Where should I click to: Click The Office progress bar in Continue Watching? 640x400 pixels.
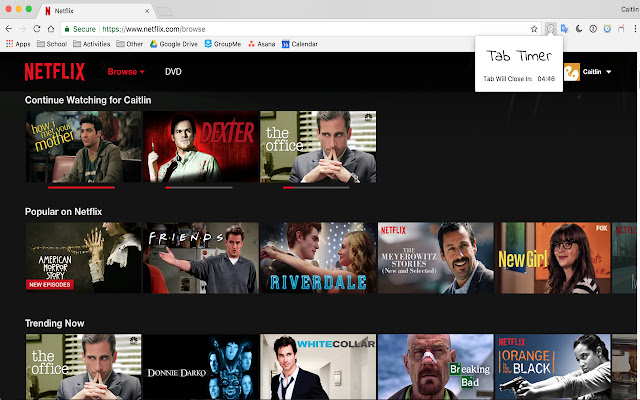click(x=316, y=188)
